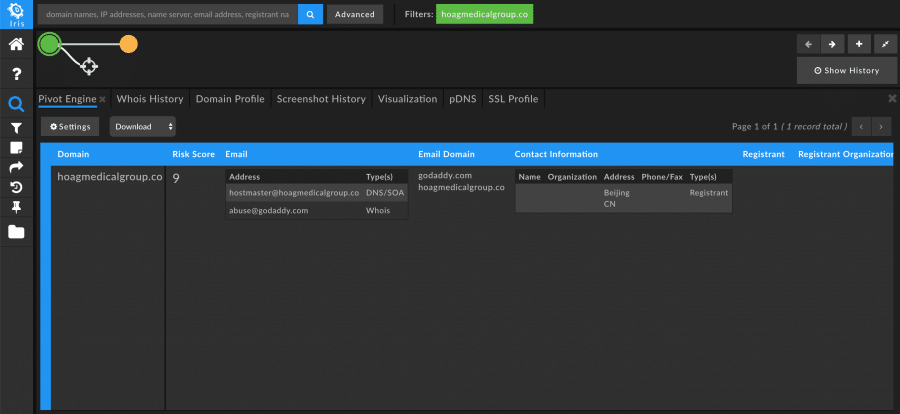The height and width of the screenshot is (414, 900).
Task: Focus the domain search input field
Action: click(x=168, y=14)
